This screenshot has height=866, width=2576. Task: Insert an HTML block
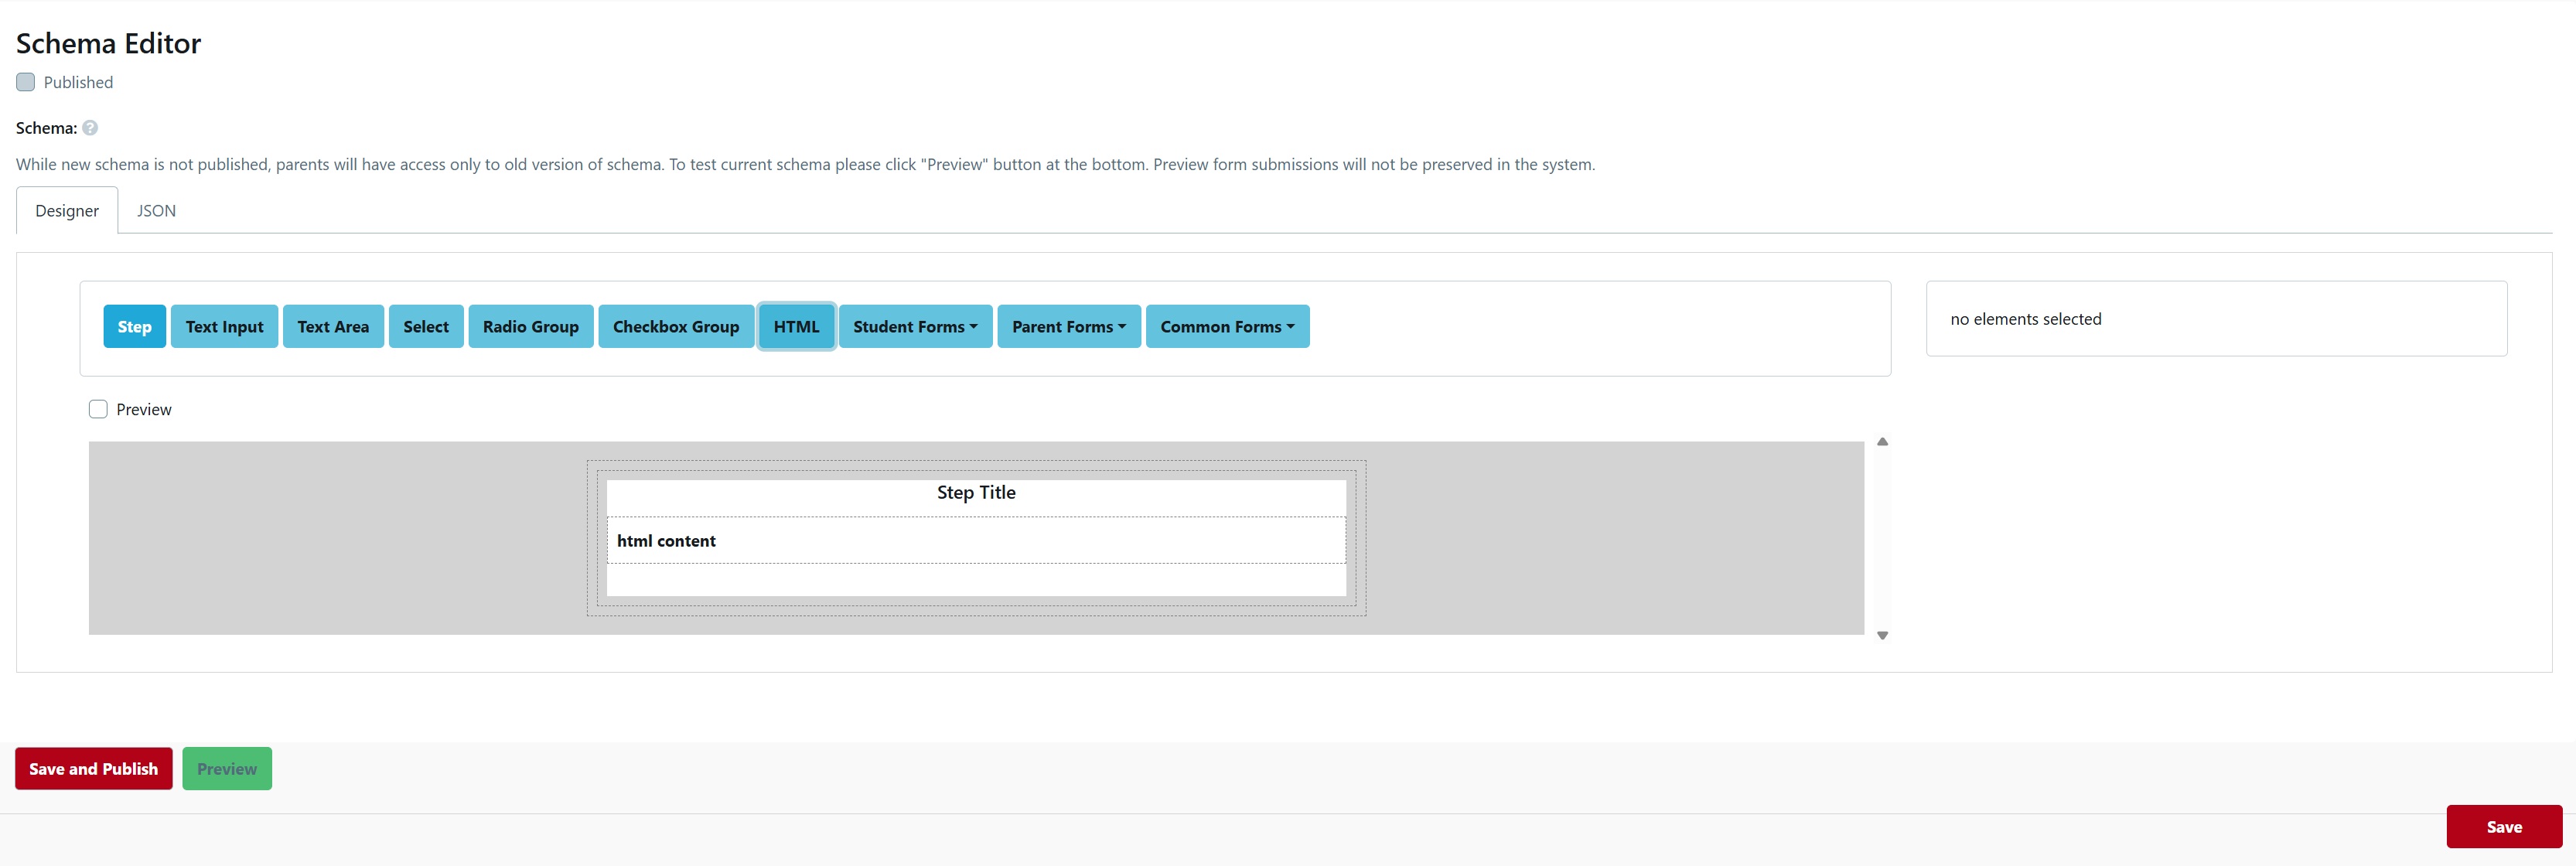click(796, 326)
